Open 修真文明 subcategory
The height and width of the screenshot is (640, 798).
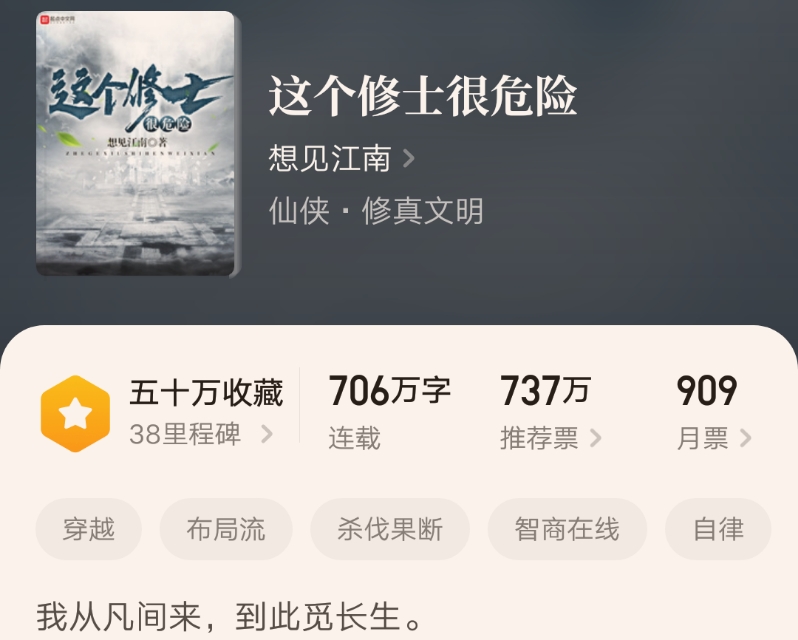(x=422, y=211)
